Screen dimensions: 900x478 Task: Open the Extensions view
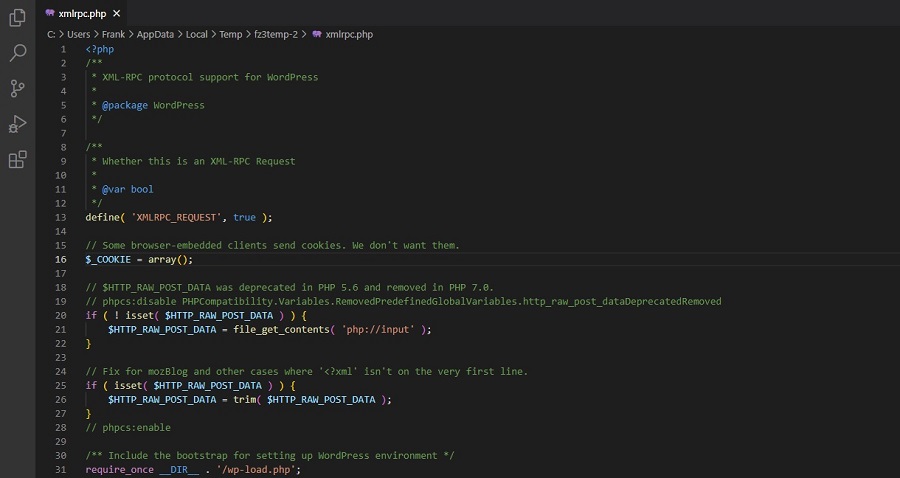pyautogui.click(x=17, y=160)
